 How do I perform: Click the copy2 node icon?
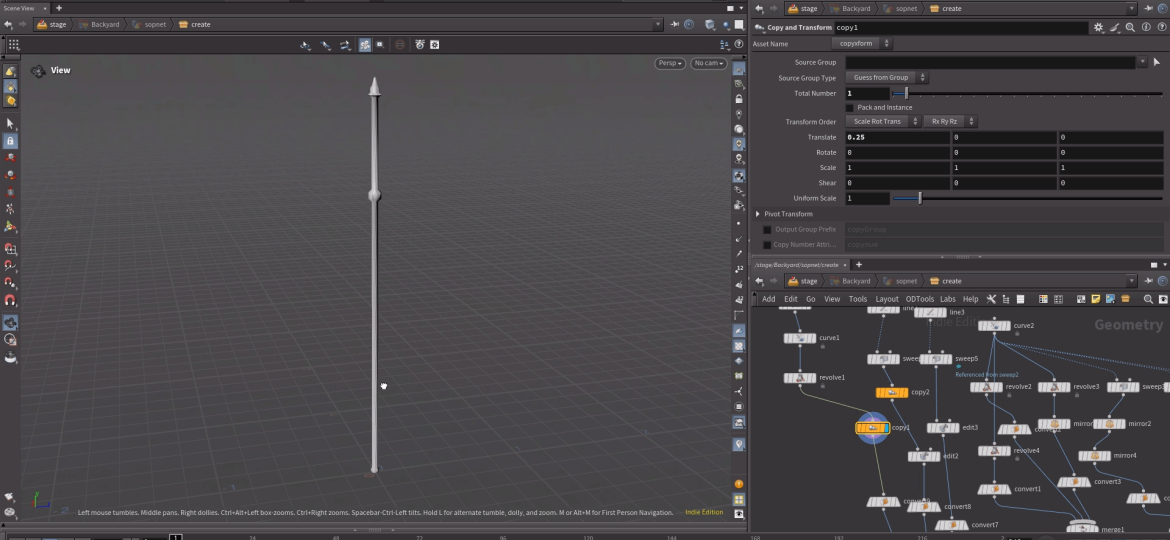[891, 393]
